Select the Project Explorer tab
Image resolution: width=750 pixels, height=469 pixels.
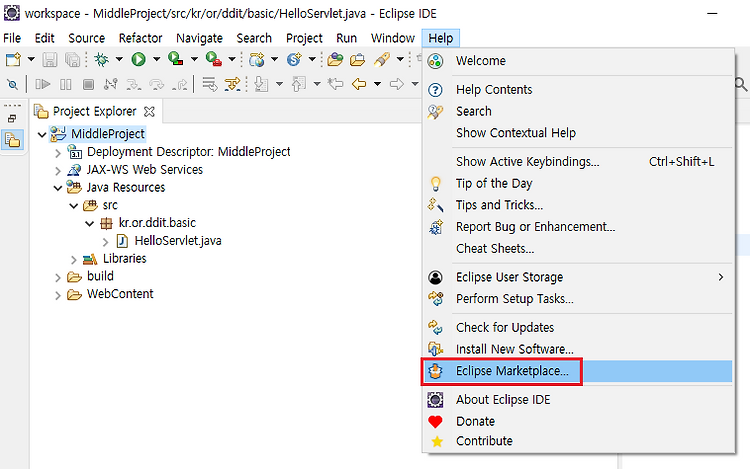(94, 111)
